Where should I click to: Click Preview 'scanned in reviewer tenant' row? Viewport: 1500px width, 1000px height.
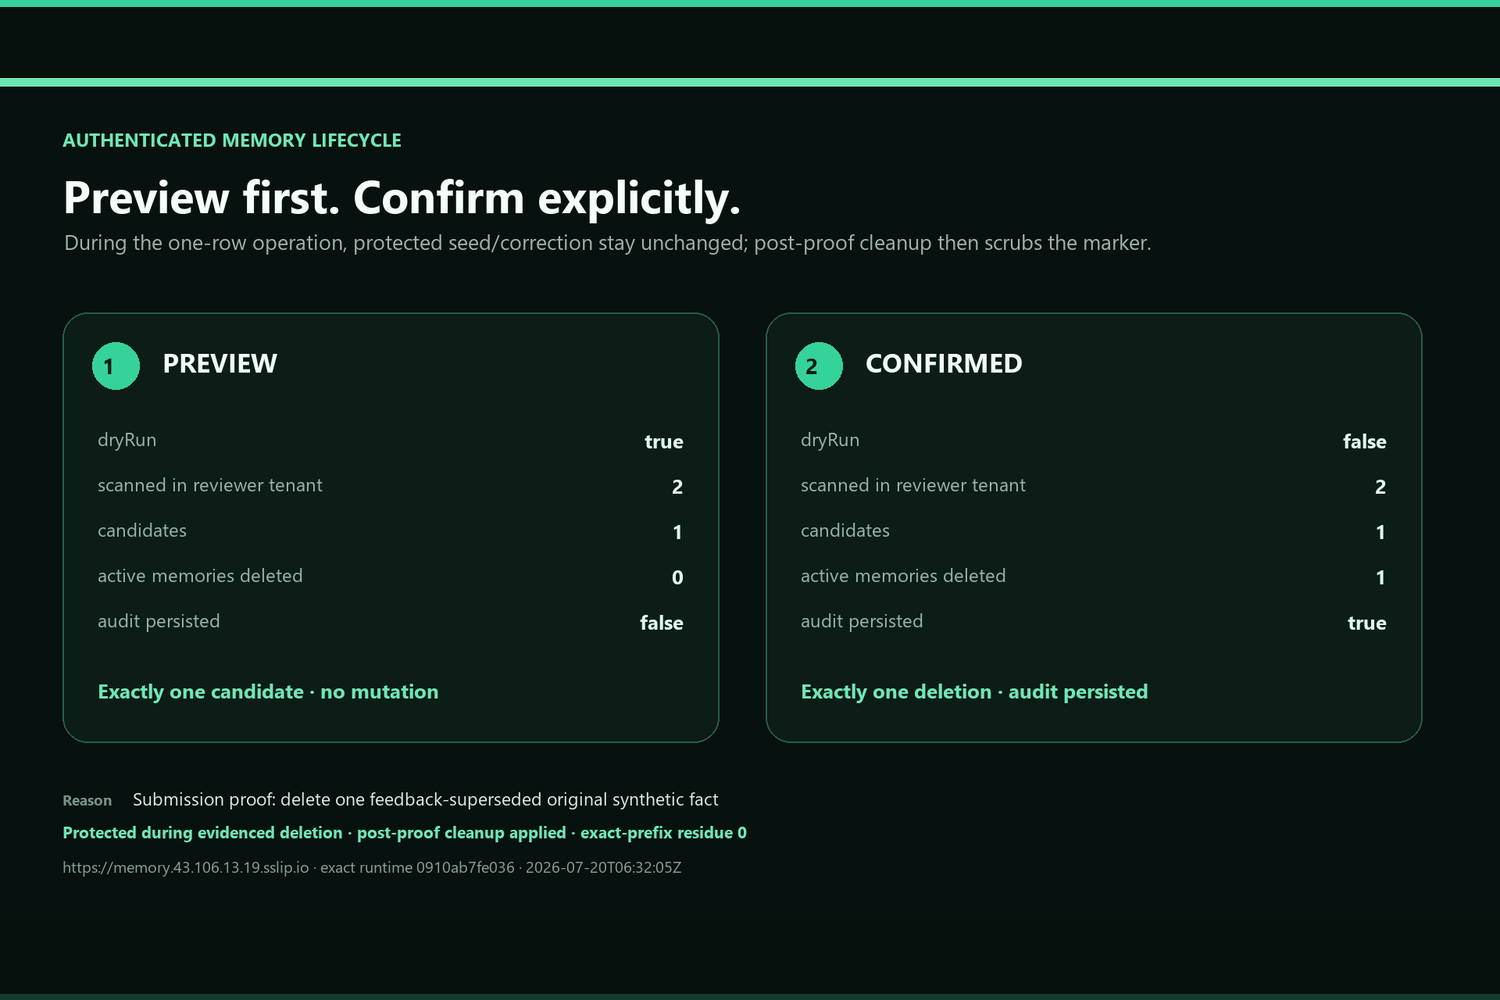coord(391,486)
